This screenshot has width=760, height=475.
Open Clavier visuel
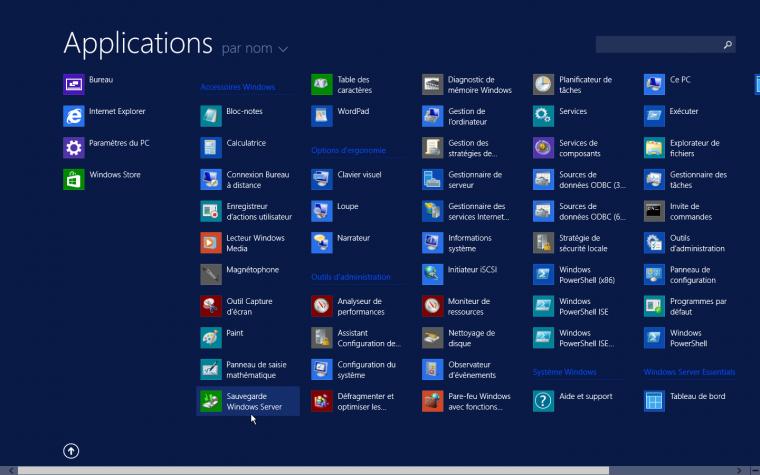click(x=322, y=179)
